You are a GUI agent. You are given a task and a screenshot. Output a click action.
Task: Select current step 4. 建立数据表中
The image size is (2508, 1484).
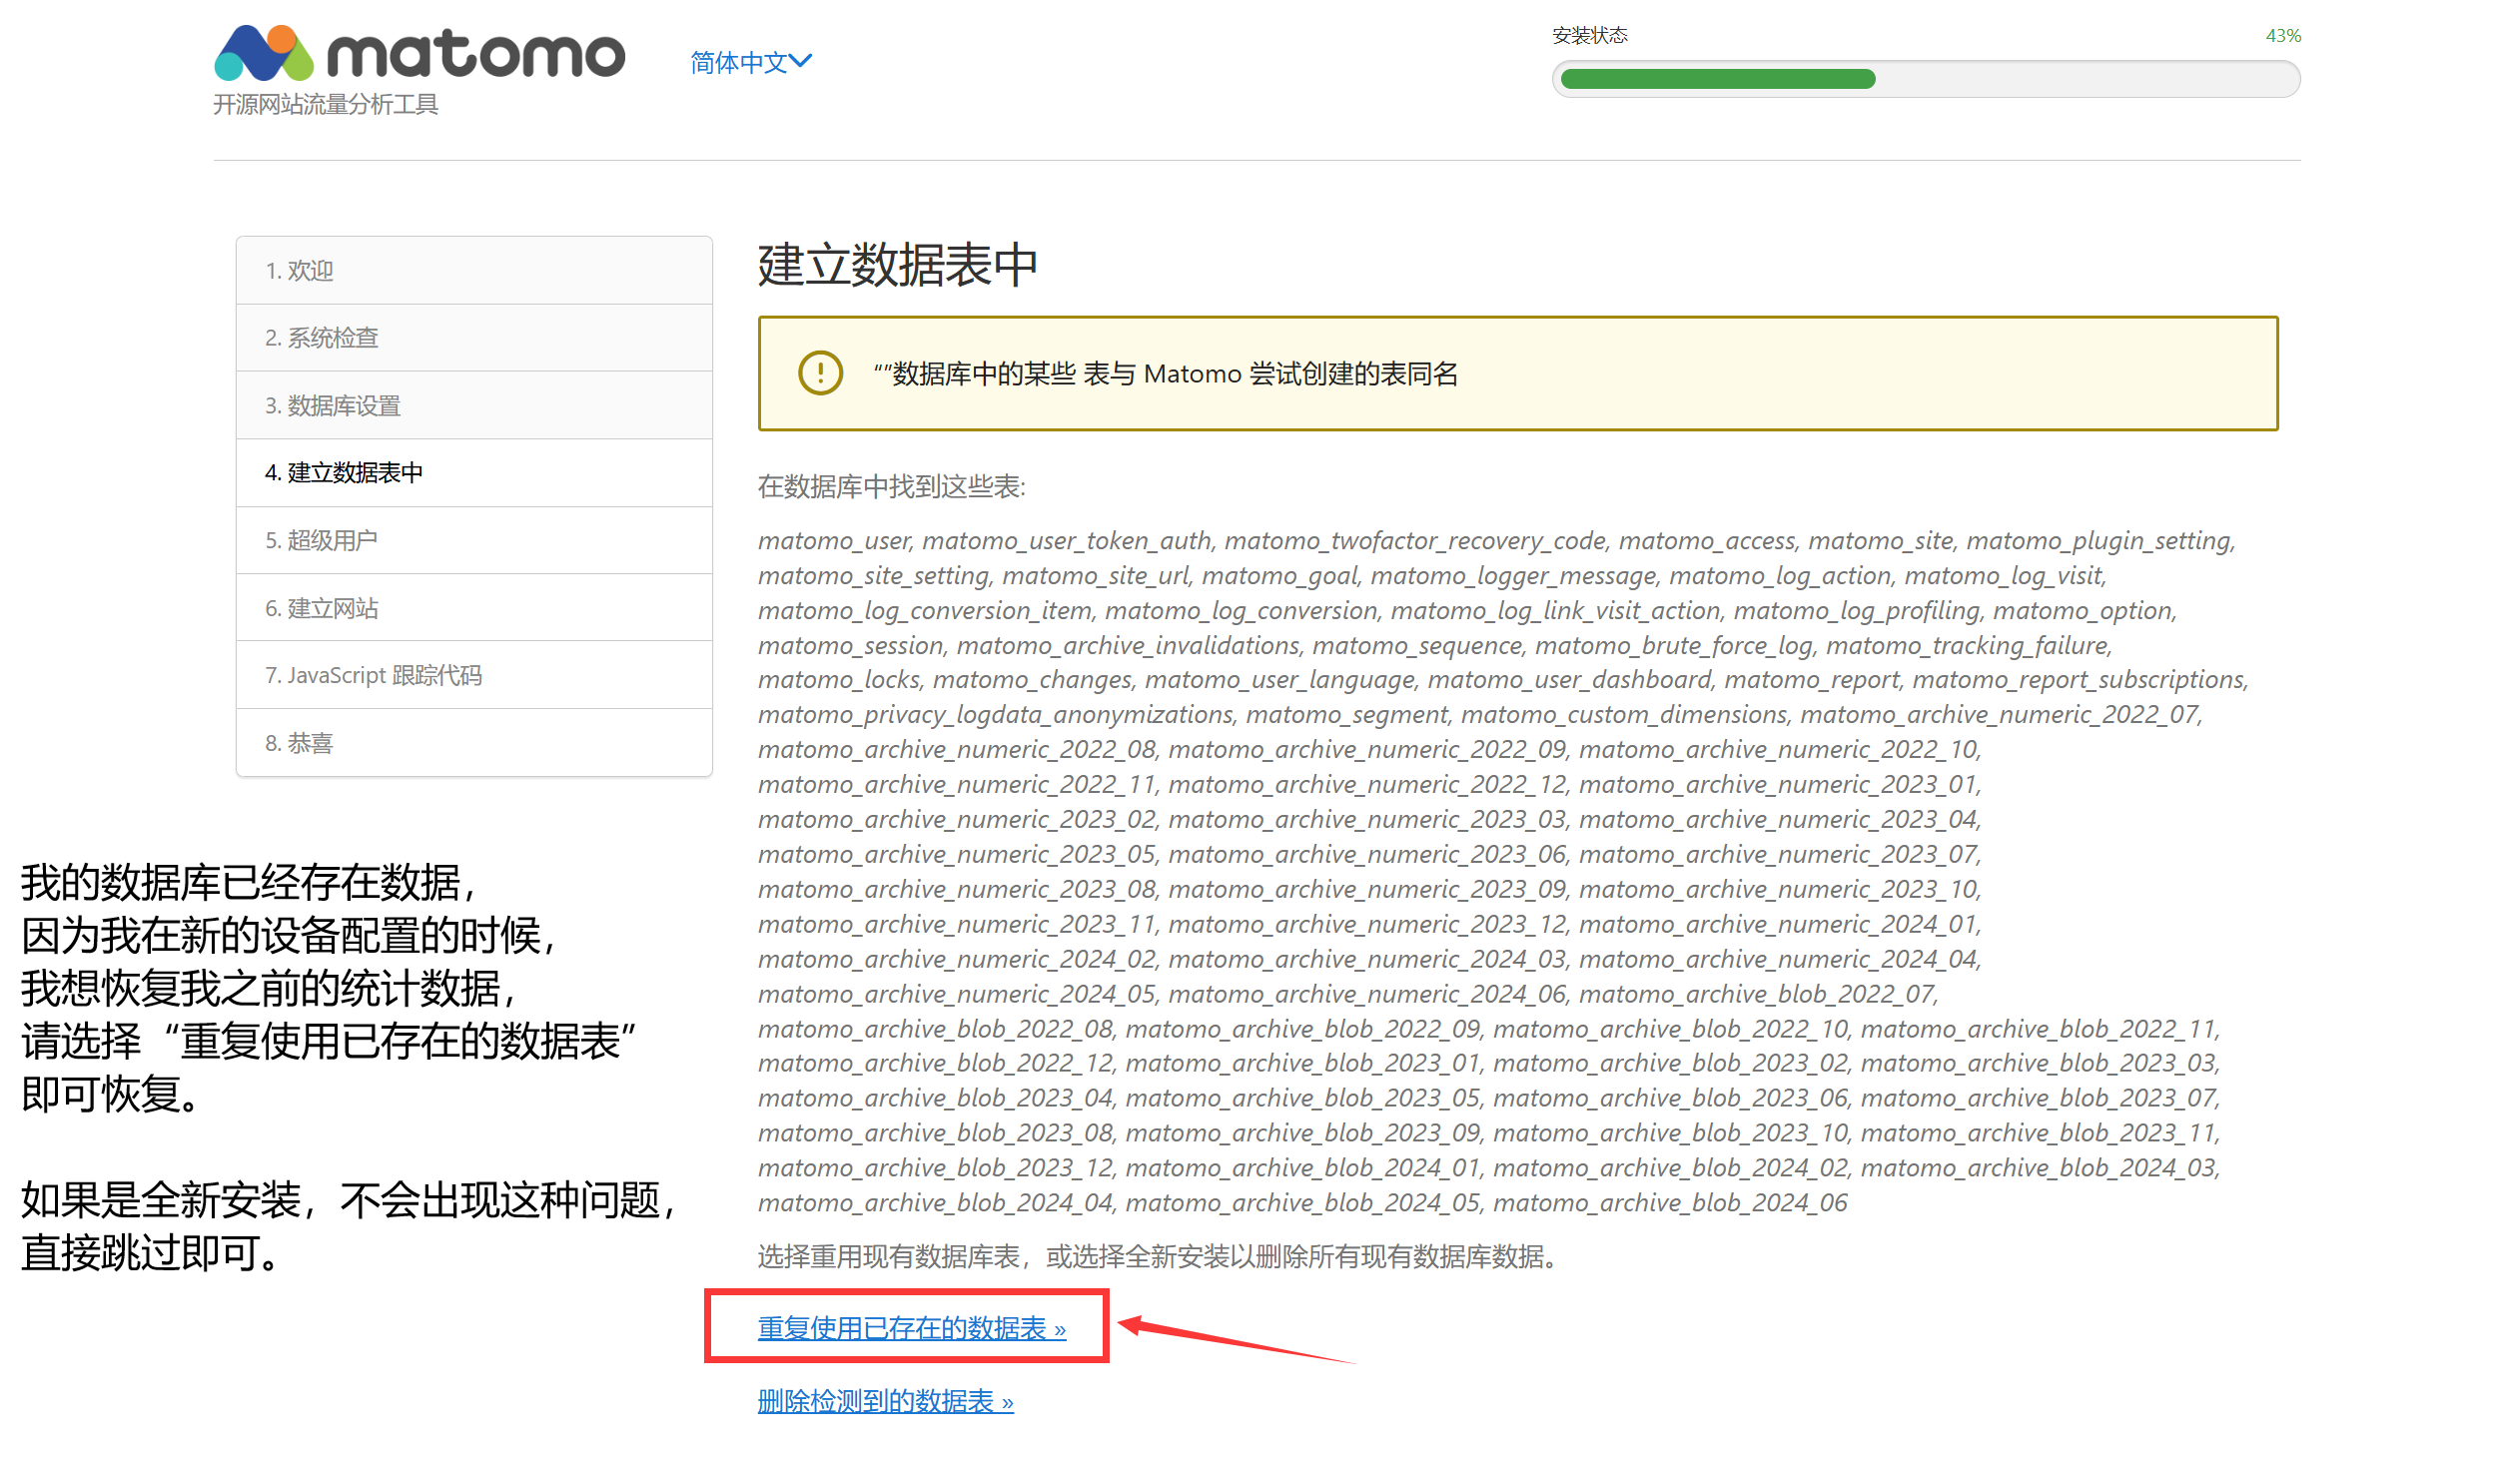pos(344,472)
